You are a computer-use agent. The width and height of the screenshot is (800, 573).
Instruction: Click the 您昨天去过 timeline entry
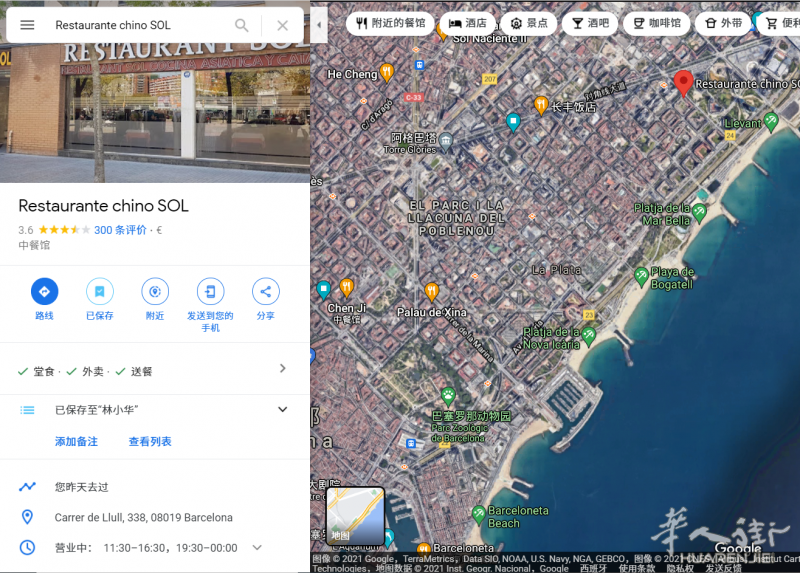[155, 487]
